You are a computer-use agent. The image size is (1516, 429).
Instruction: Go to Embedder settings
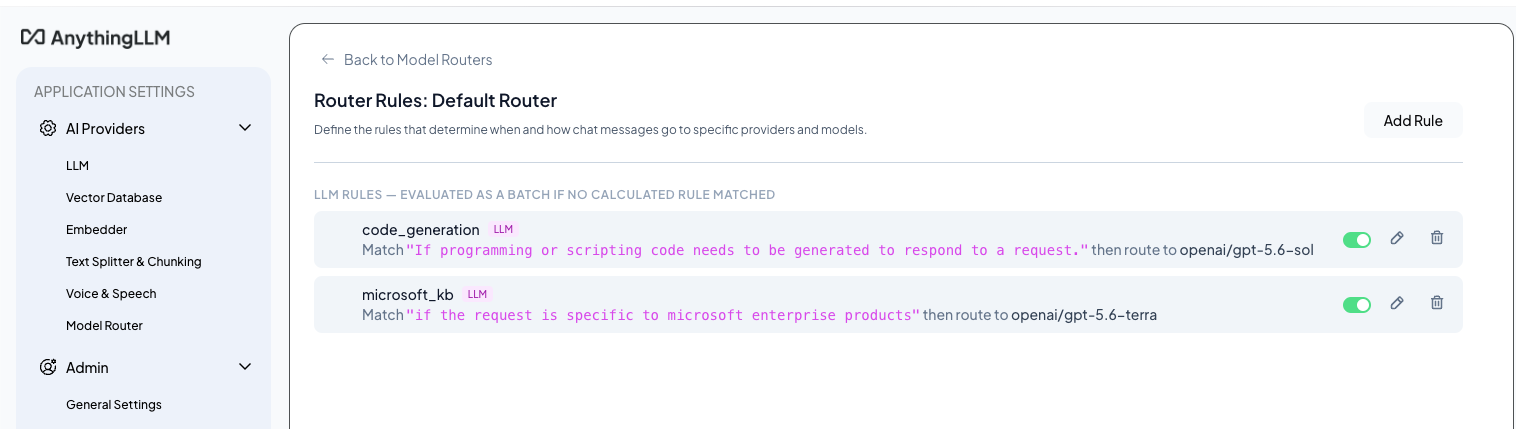96,230
